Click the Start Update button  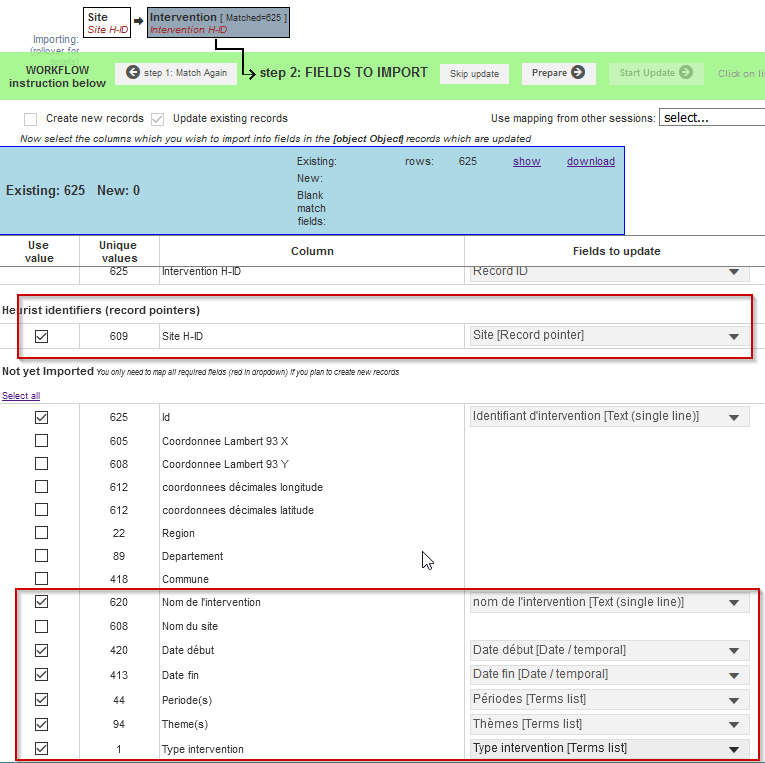coord(654,73)
